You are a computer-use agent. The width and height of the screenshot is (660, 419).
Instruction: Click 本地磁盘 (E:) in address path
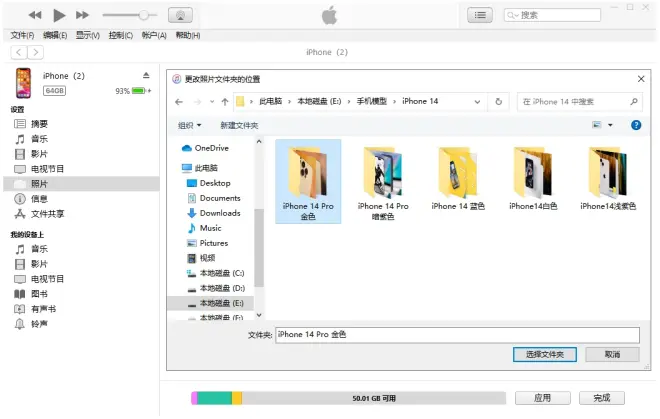tap(319, 101)
